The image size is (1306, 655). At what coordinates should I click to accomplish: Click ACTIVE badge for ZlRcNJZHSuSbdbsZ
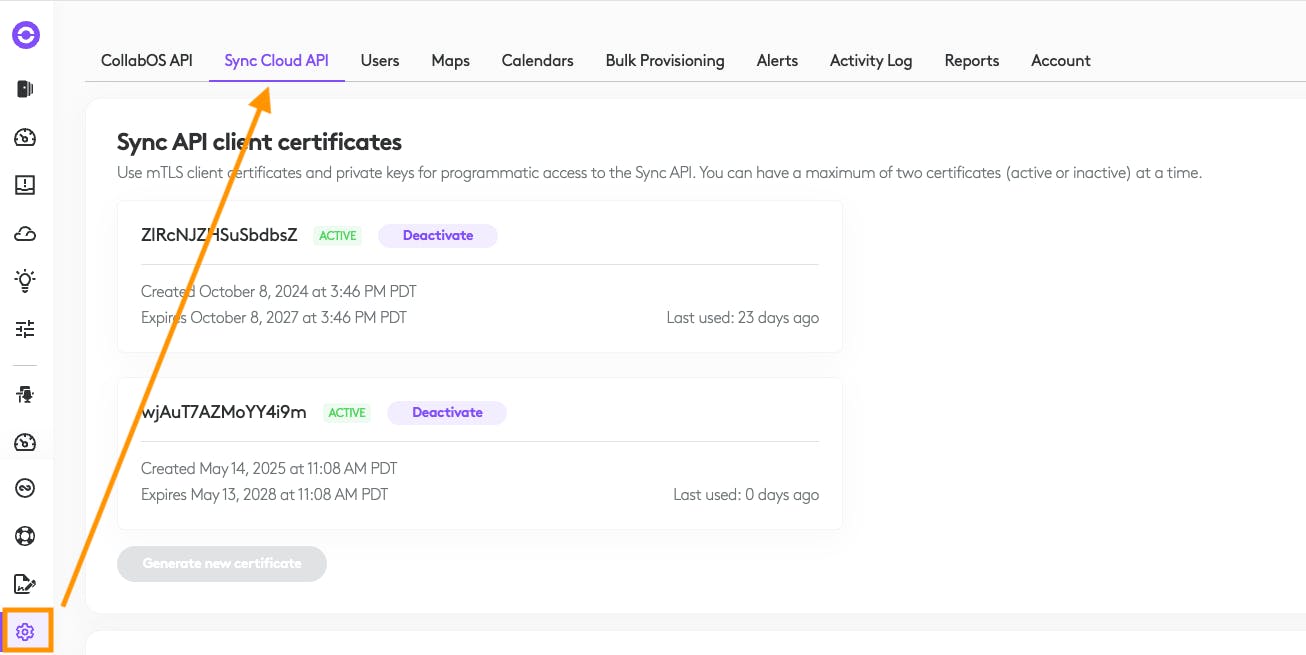pyautogui.click(x=338, y=236)
